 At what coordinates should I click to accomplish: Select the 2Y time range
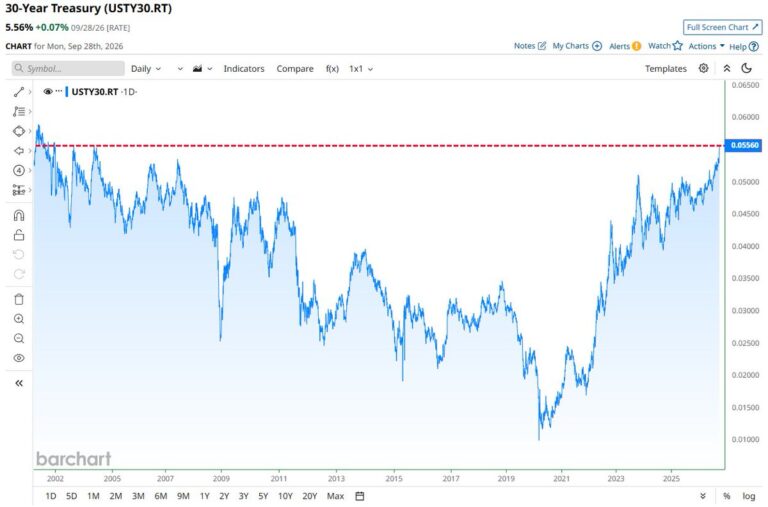(224, 496)
